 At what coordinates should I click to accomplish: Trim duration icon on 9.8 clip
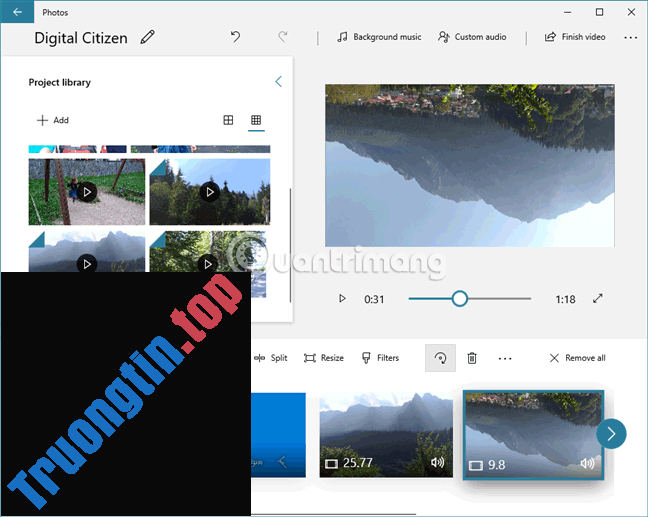click(x=476, y=466)
